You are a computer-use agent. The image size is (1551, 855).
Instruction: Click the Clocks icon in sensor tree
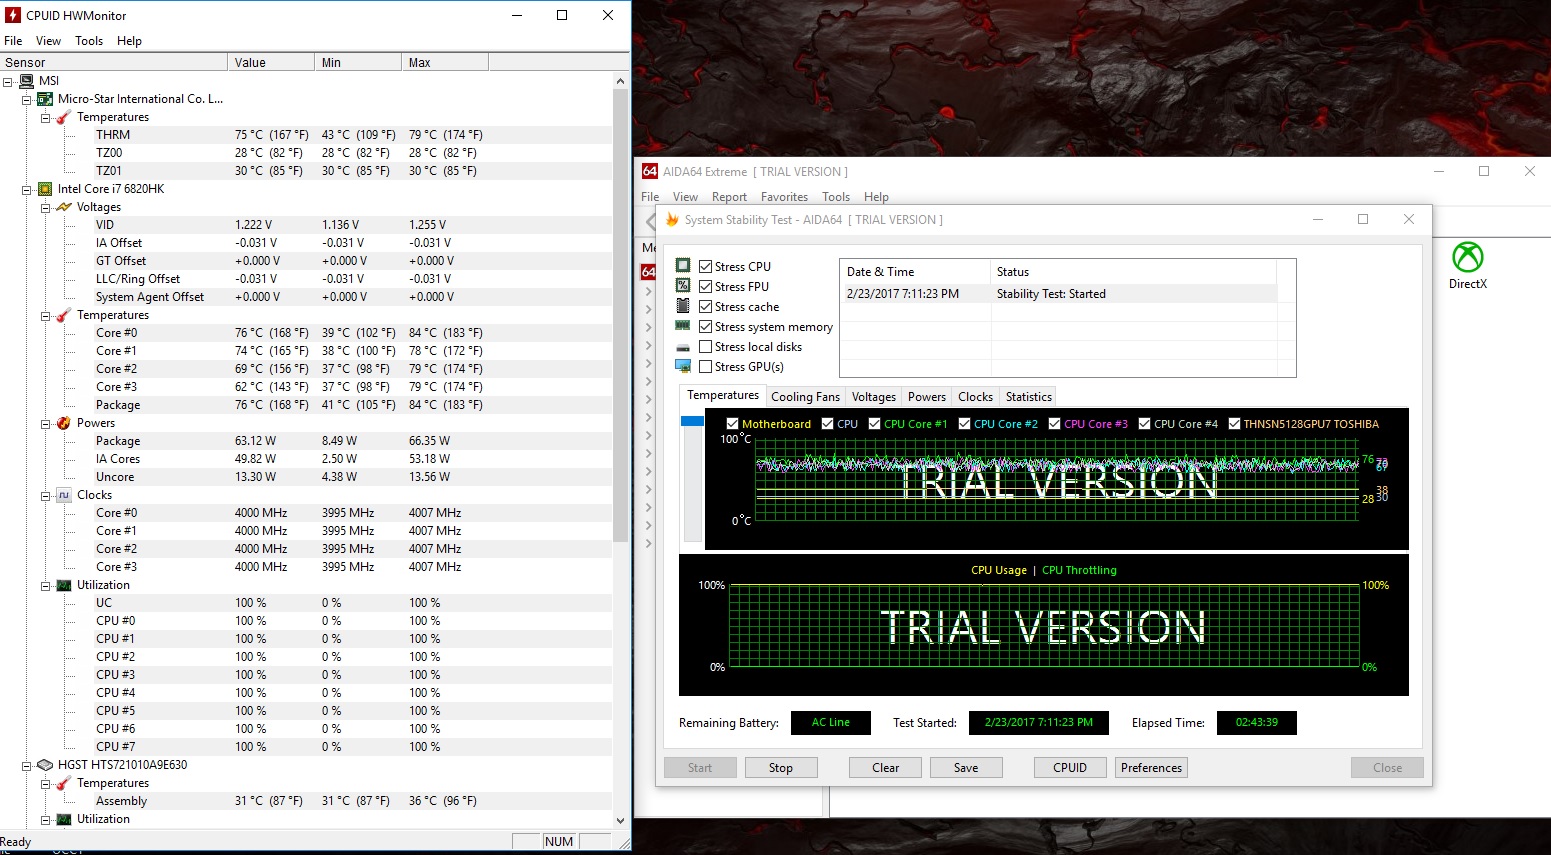click(x=64, y=495)
